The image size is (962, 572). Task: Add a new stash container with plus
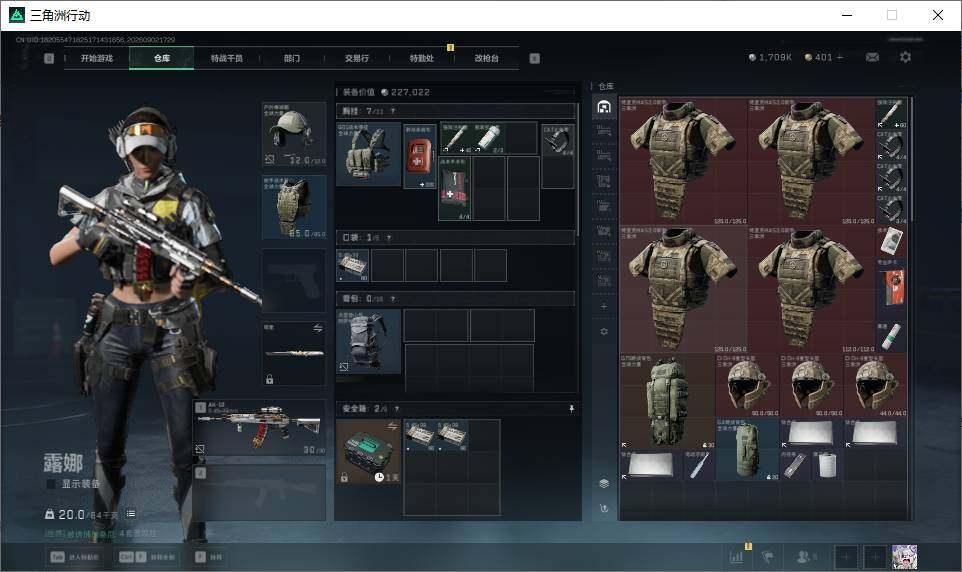point(604,306)
